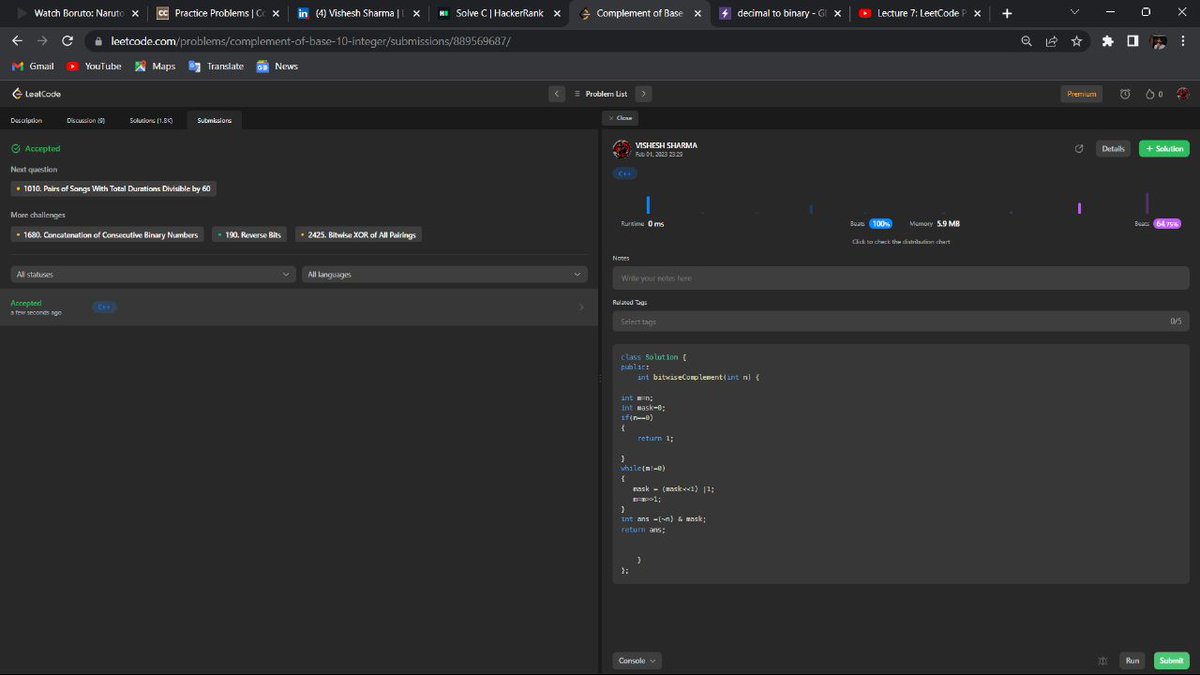The height and width of the screenshot is (675, 1200).
Task: Open 1010 Pairs of Songs problem
Action: tap(114, 188)
